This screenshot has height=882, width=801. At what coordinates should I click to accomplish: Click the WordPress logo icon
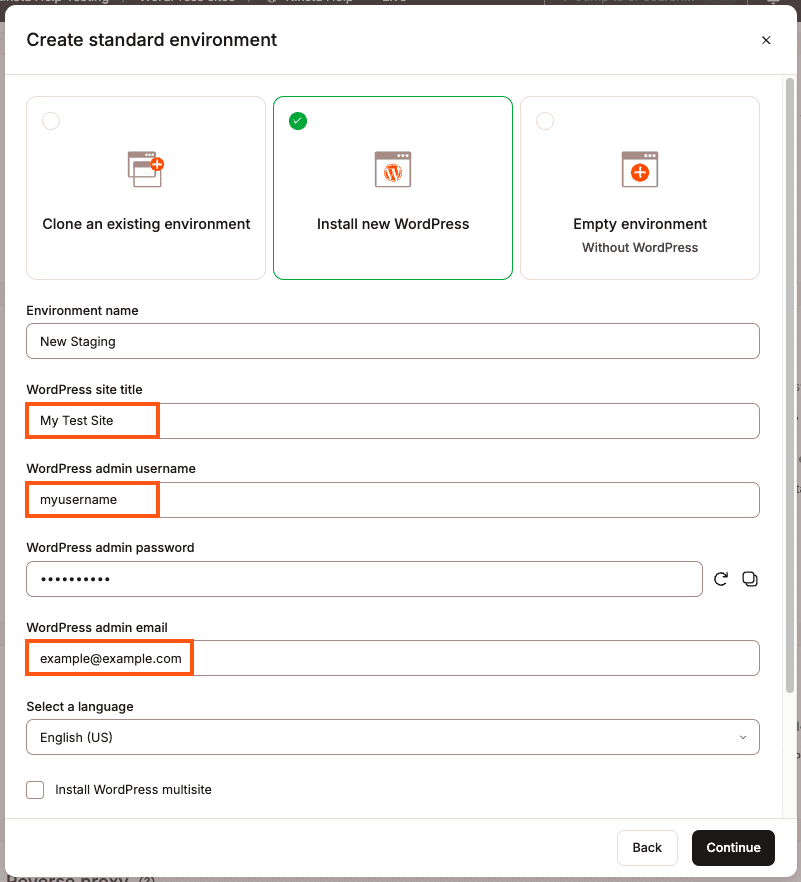(392, 169)
